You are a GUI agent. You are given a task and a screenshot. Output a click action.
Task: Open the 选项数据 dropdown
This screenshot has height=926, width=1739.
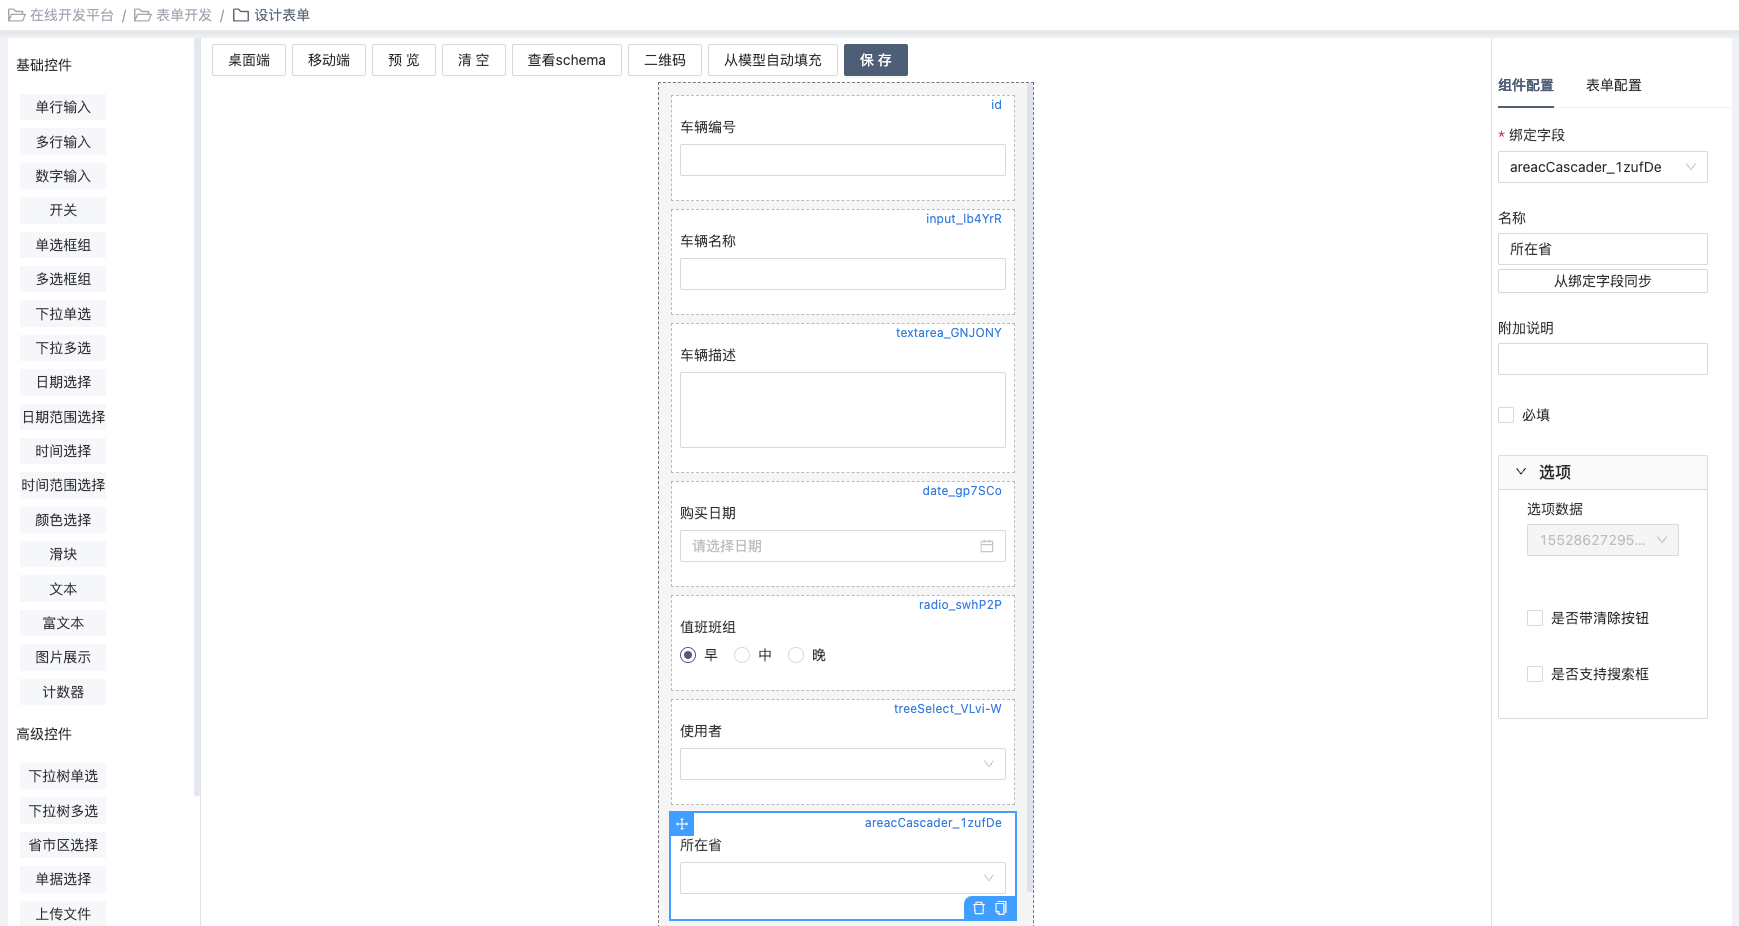(1602, 540)
